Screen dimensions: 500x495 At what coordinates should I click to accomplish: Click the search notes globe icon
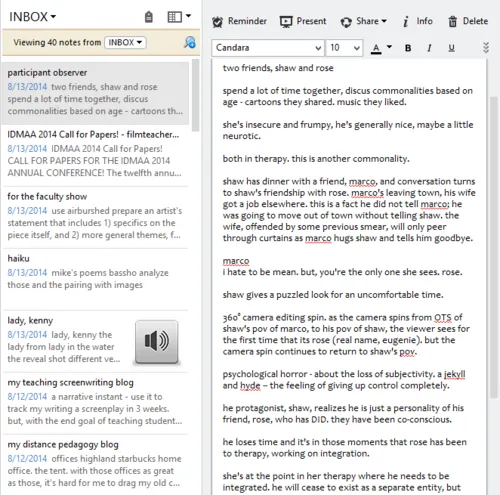pyautogui.click(x=190, y=42)
